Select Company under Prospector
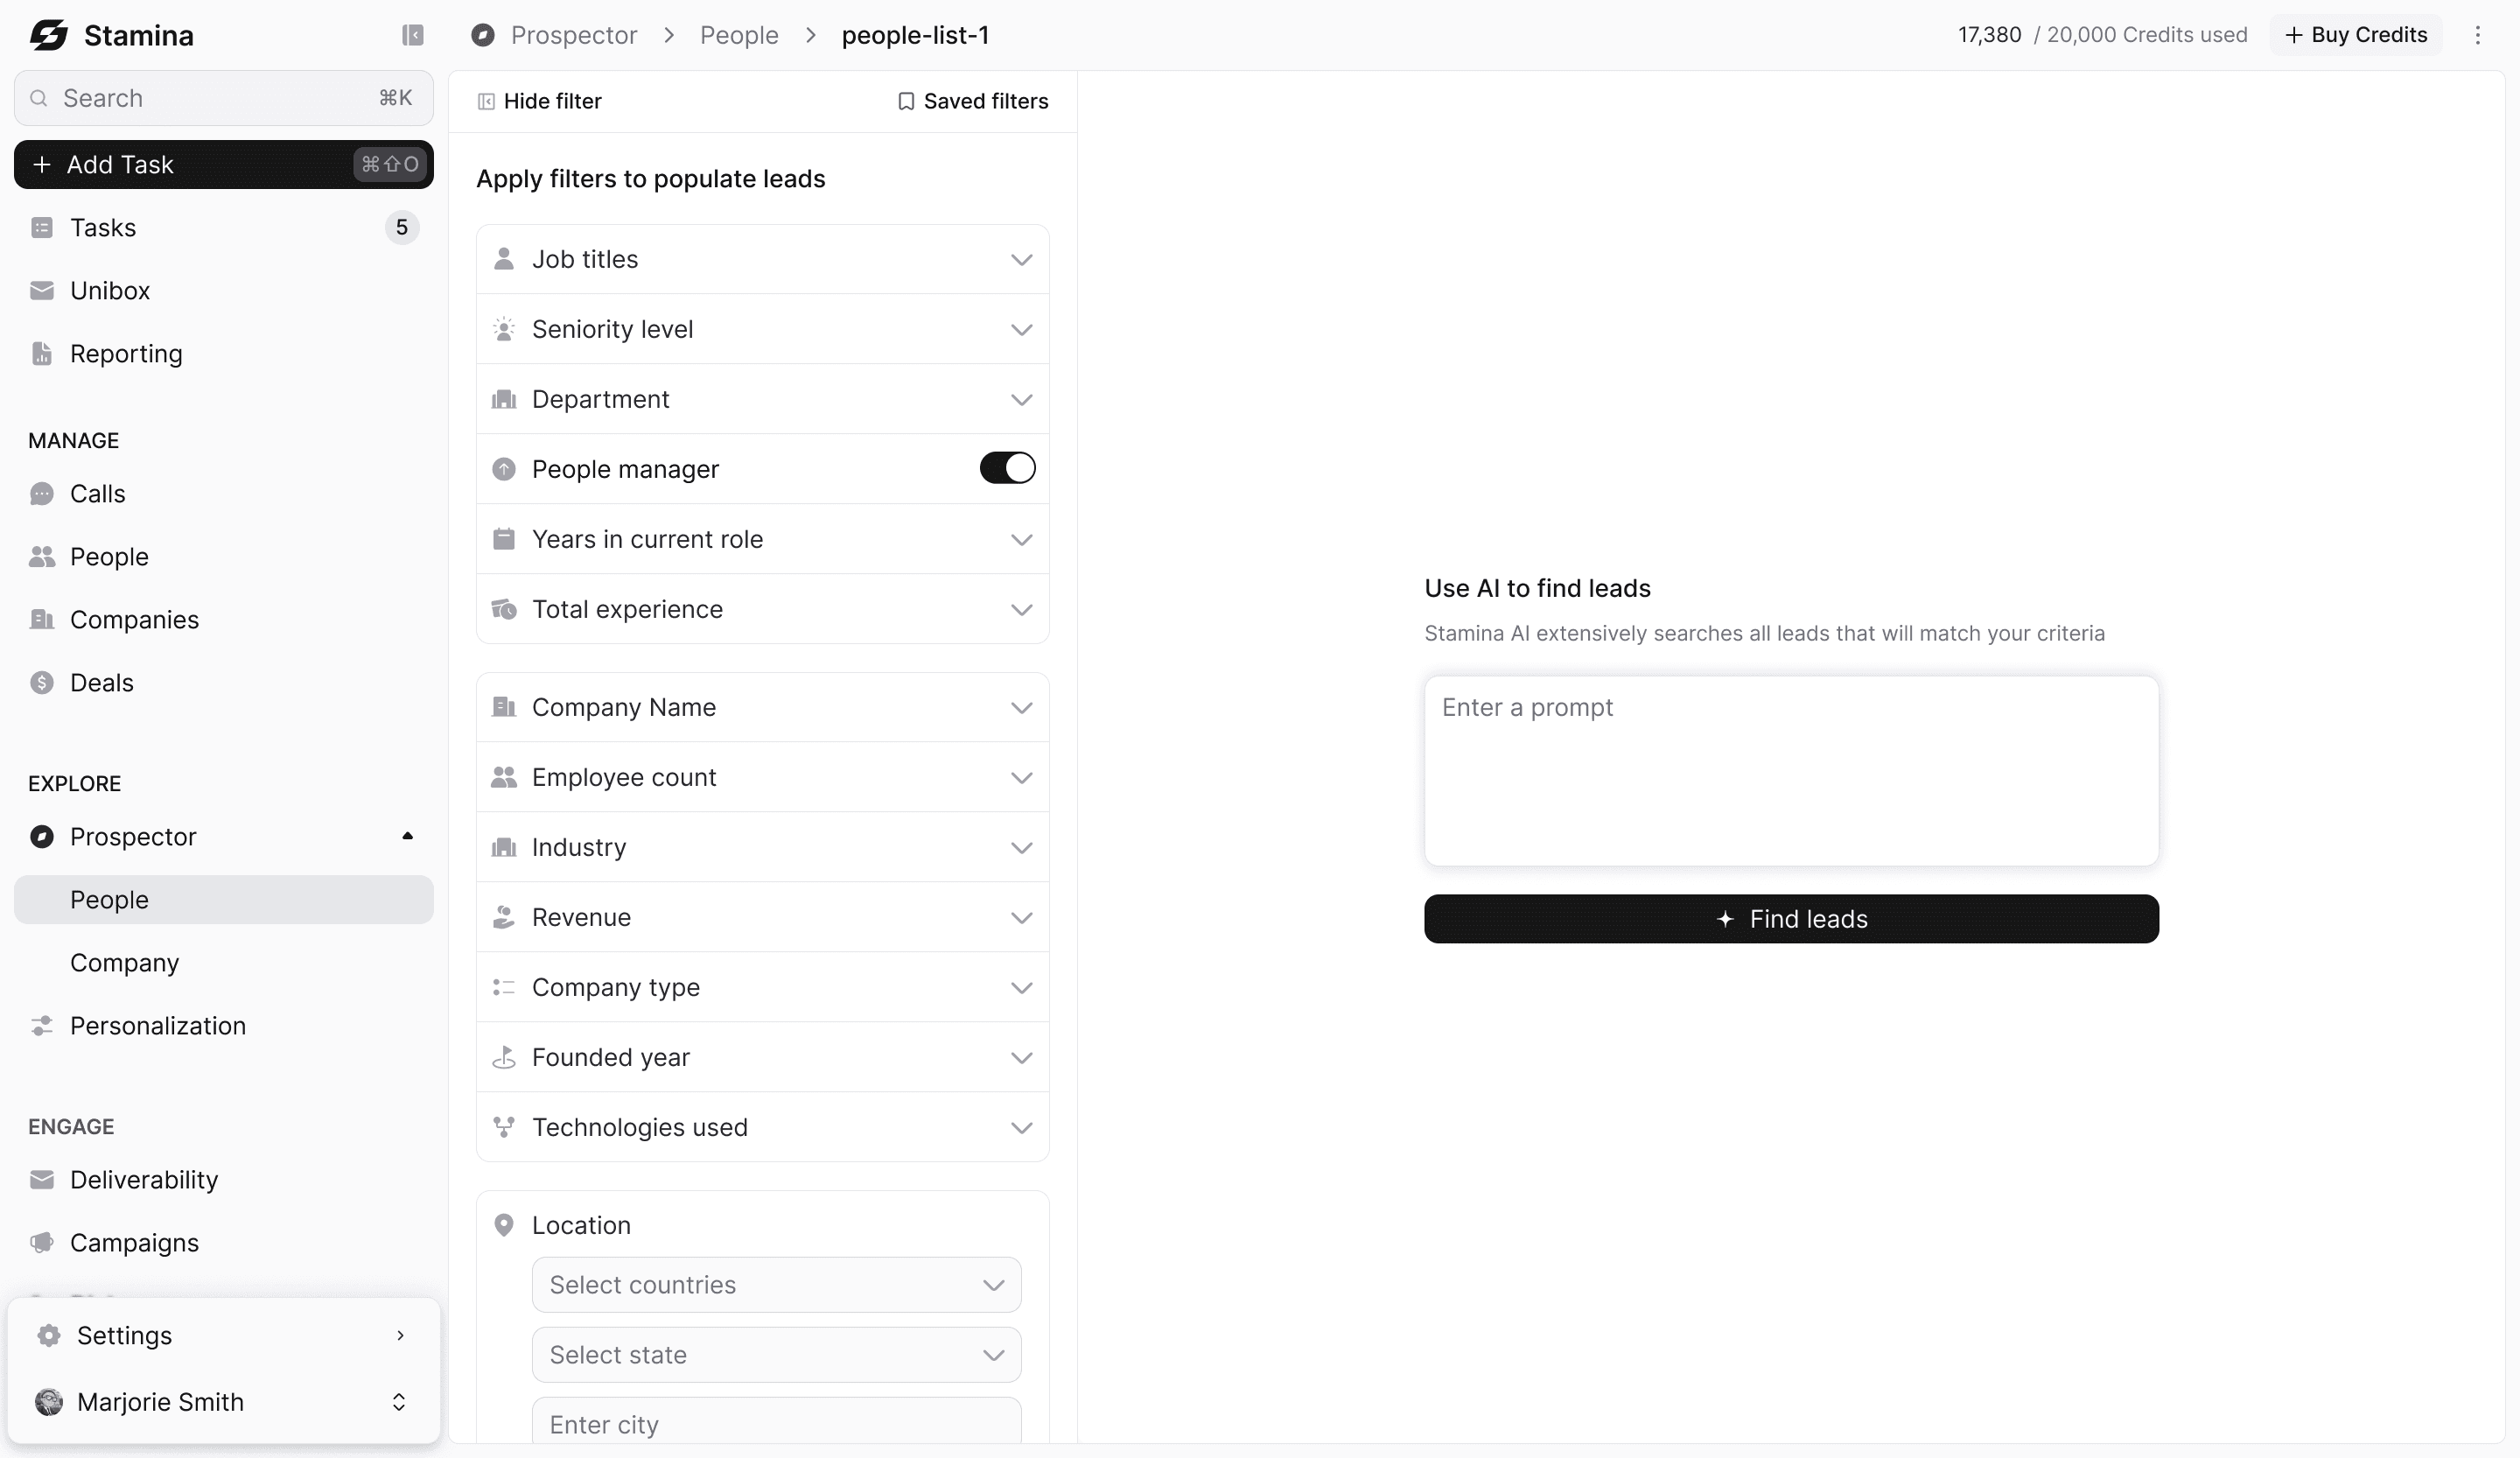The height and width of the screenshot is (1458, 2520). [124, 963]
